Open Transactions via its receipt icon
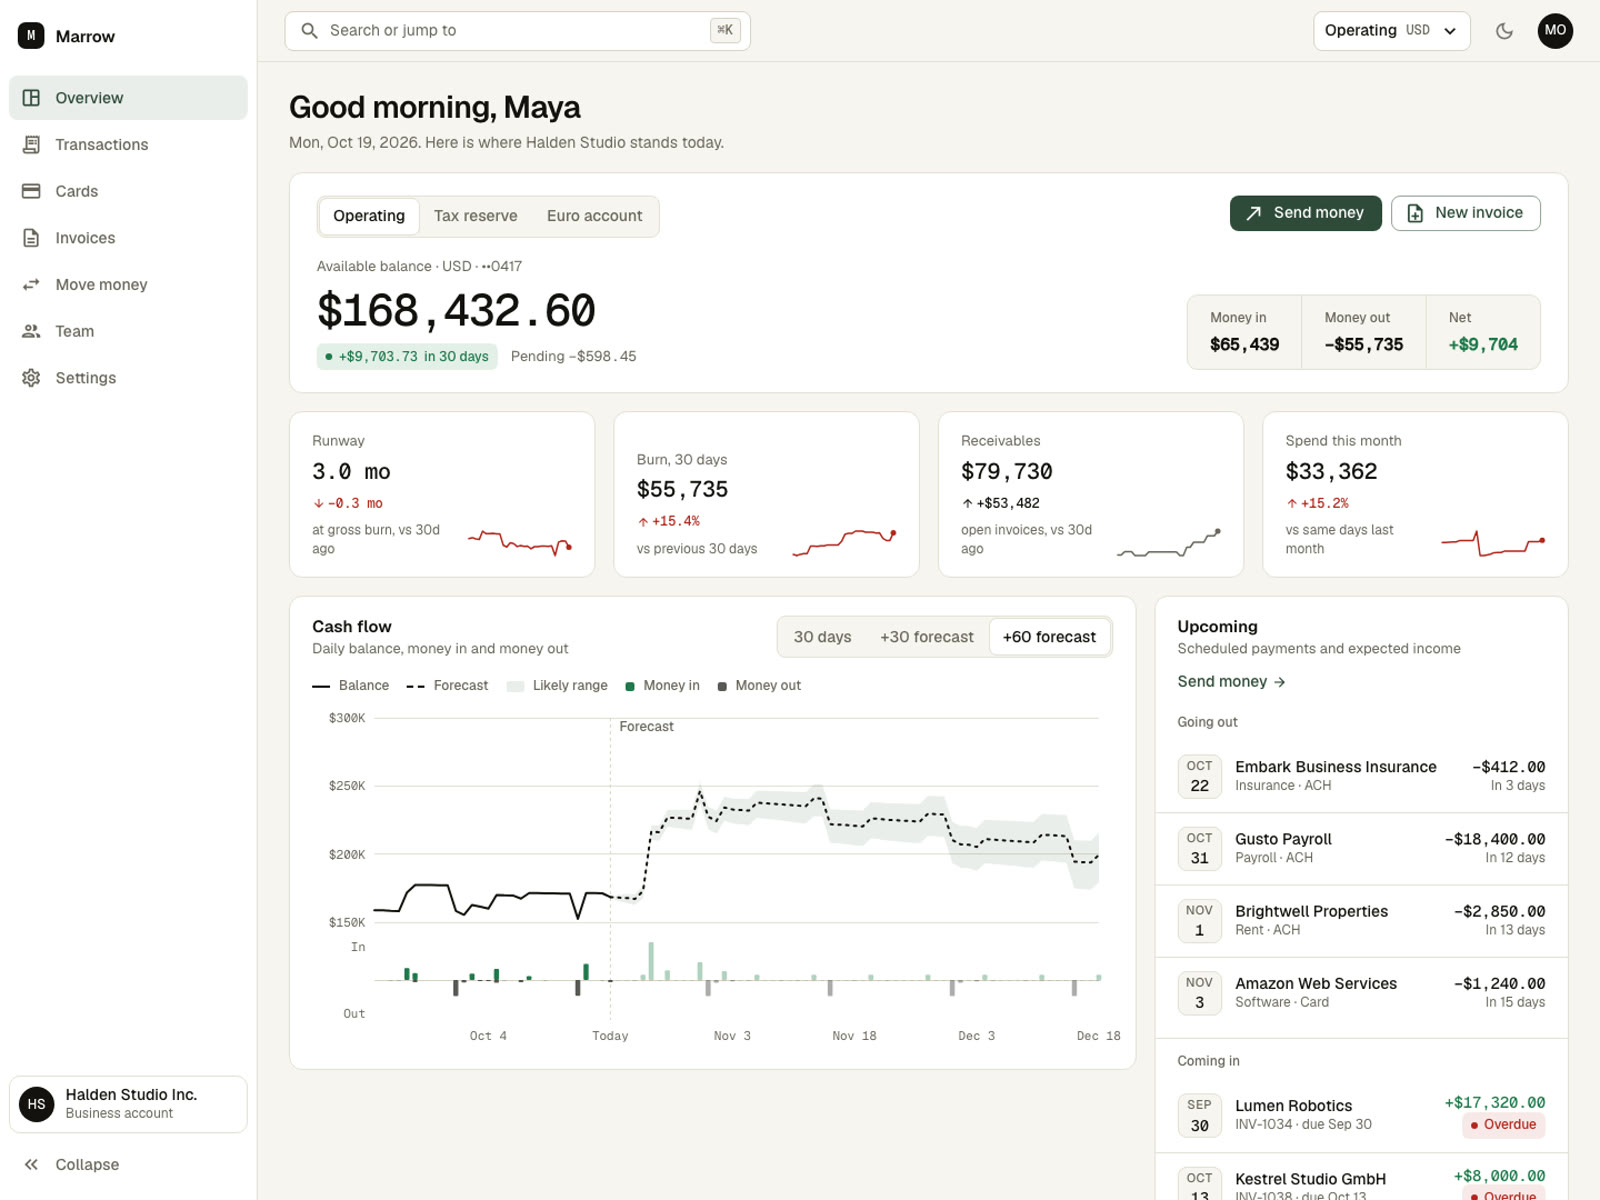This screenshot has height=1200, width=1600. (x=31, y=145)
